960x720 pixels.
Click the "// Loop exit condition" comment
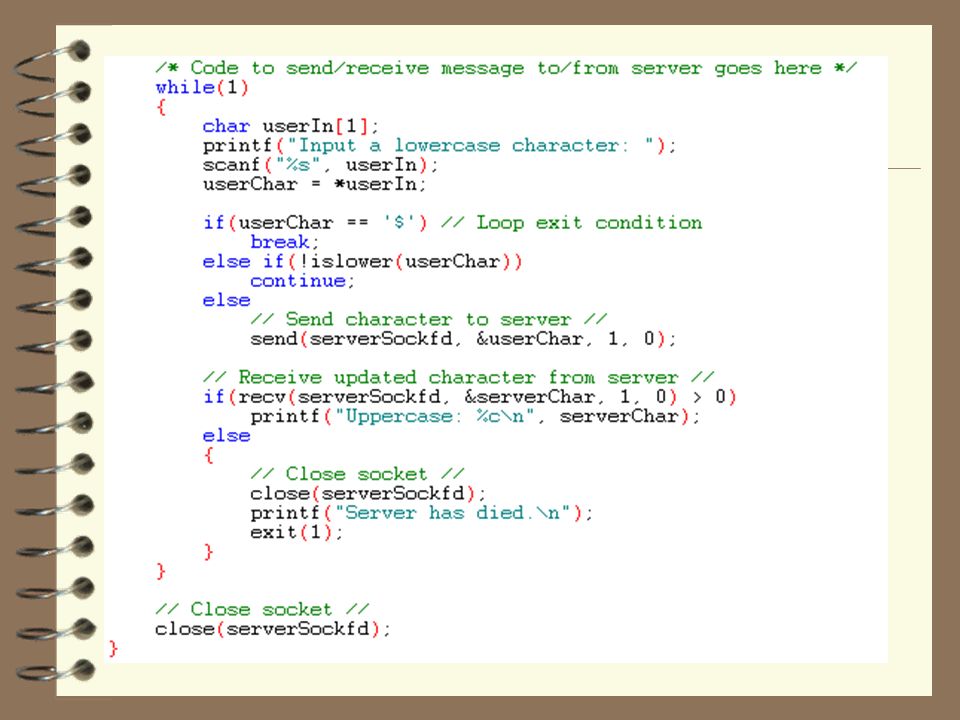(571, 222)
